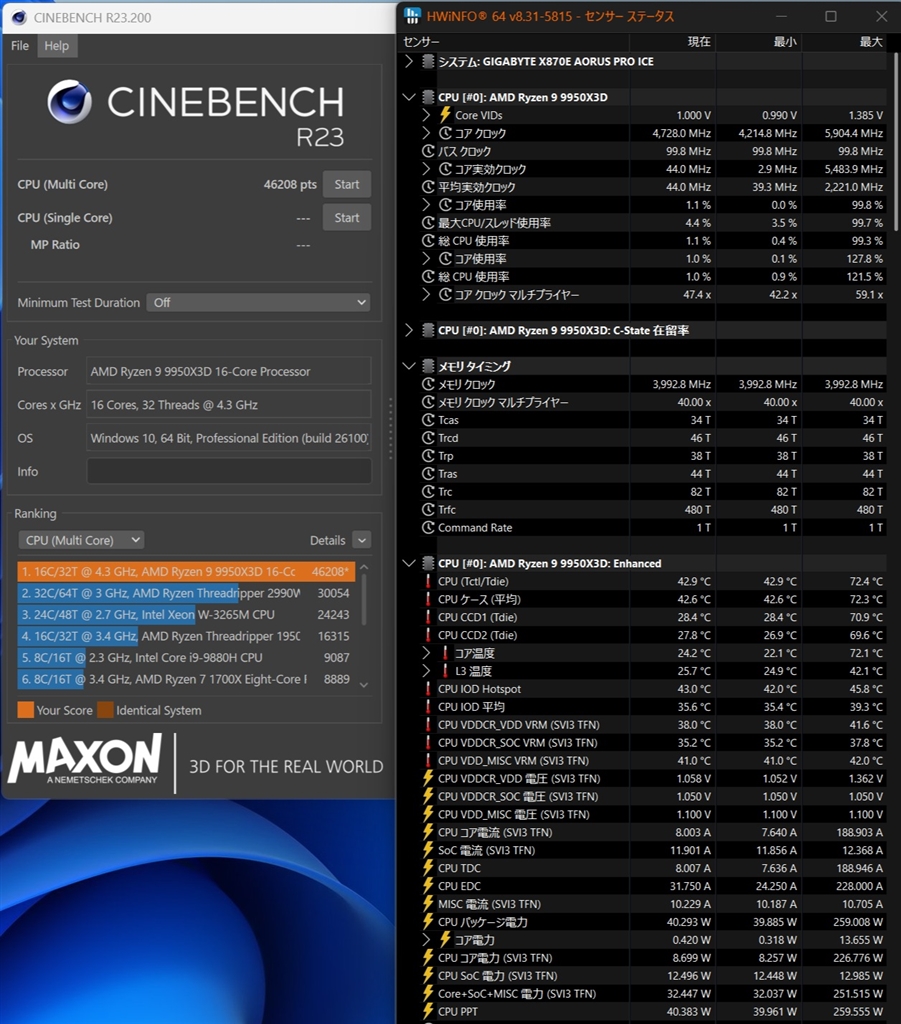Expand the Core VIDs row
901x1024 pixels.
426,115
